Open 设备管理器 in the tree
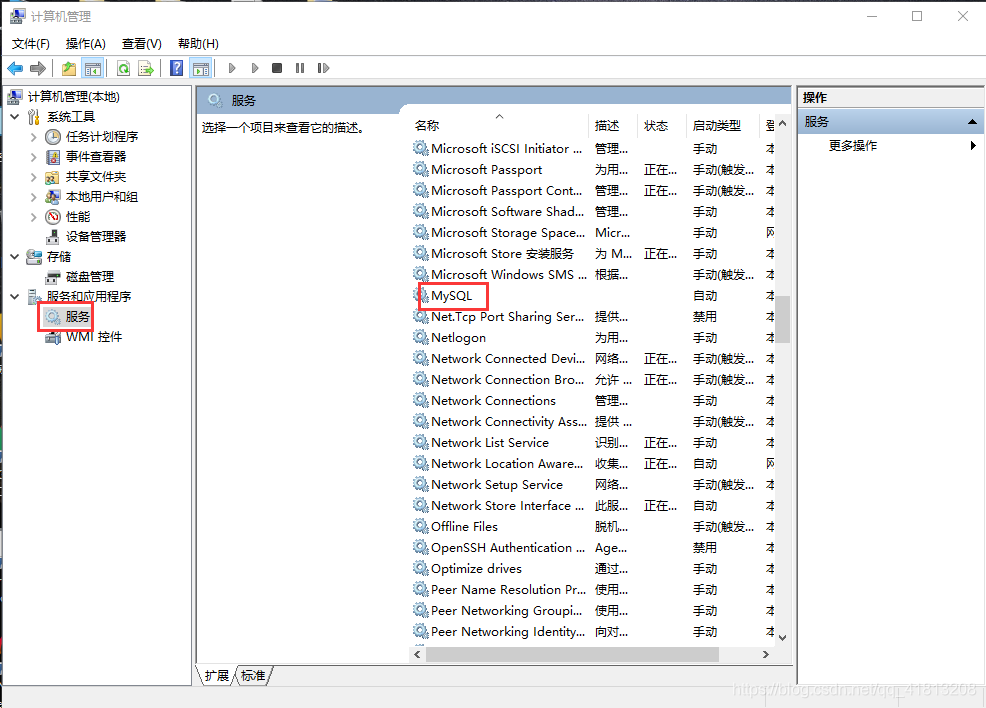This screenshot has height=708, width=986. pyautogui.click(x=96, y=236)
